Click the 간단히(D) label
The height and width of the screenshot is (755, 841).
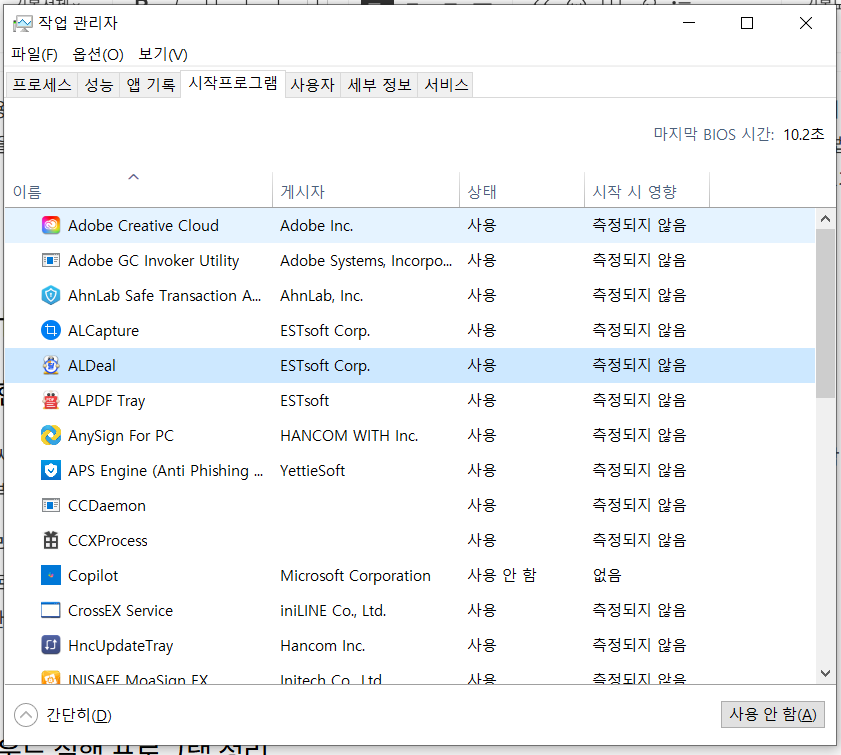tap(79, 715)
